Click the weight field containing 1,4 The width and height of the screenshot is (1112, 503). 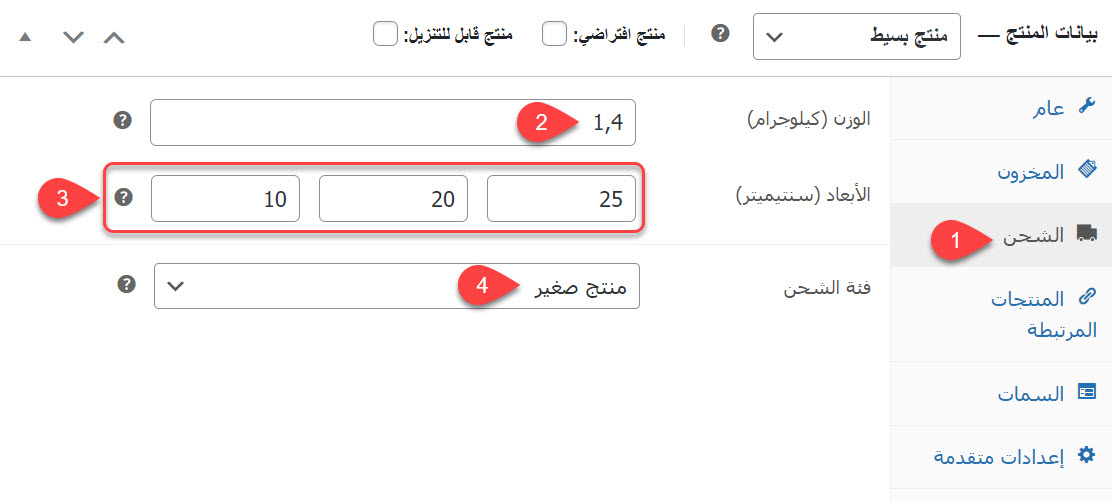[x=392, y=122]
